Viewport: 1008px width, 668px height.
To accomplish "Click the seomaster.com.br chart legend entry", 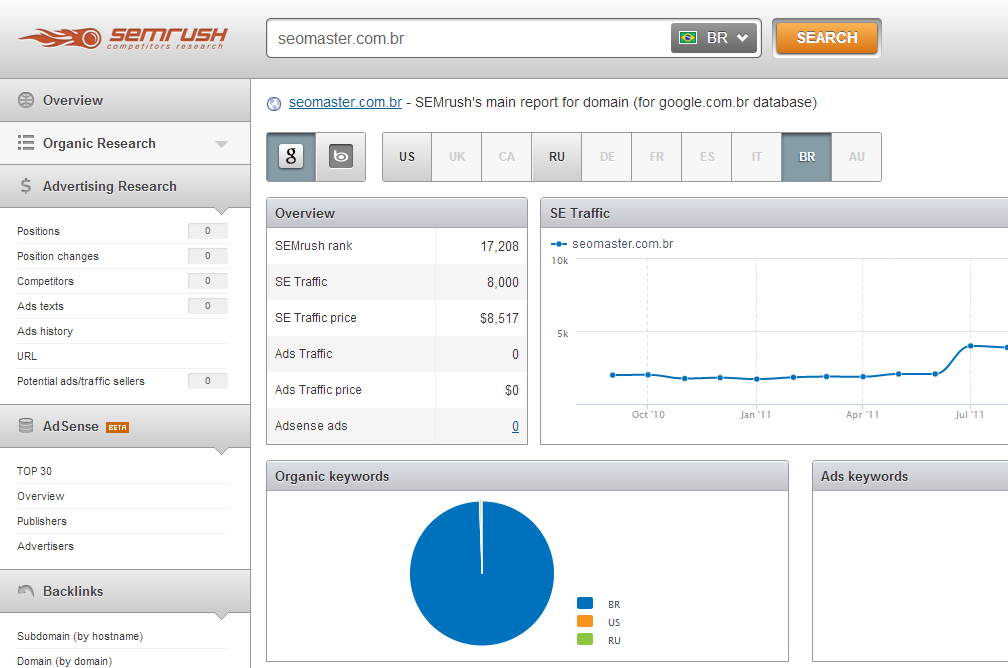I will pos(612,244).
